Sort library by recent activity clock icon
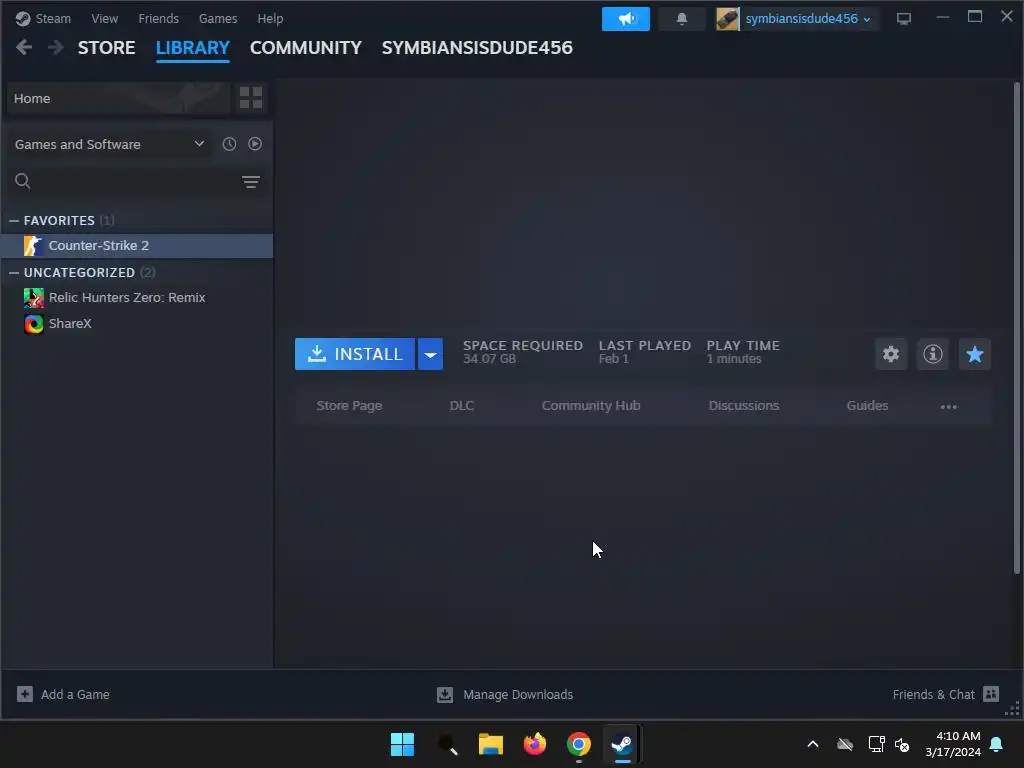Viewport: 1024px width, 768px height. coord(229,144)
